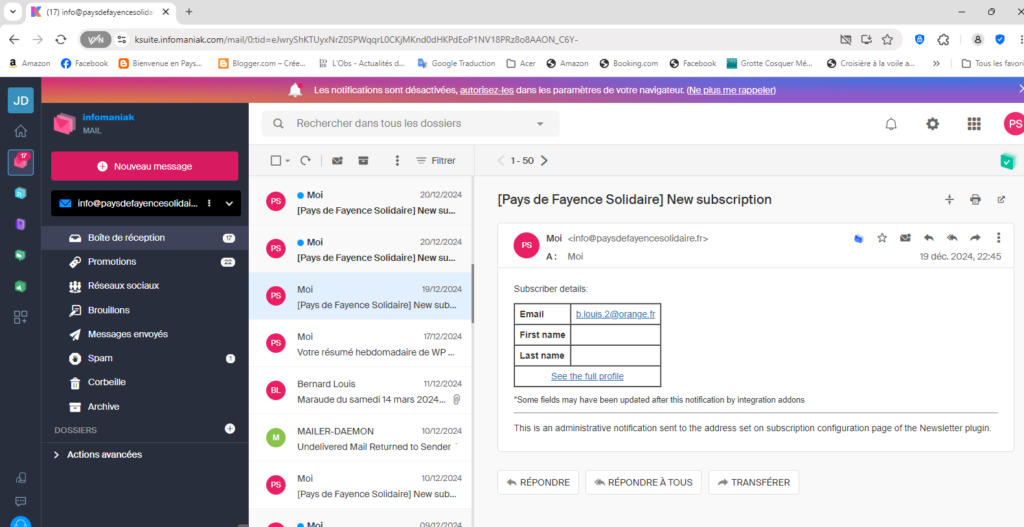Click the forward arrow icon in email header
This screenshot has width=1024, height=527.
point(975,238)
